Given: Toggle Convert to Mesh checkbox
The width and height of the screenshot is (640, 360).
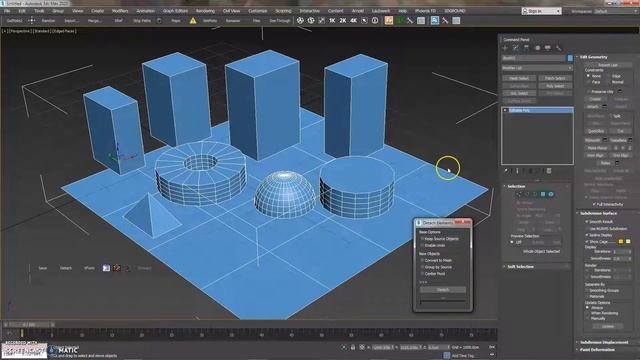Looking at the screenshot, I should [x=422, y=260].
